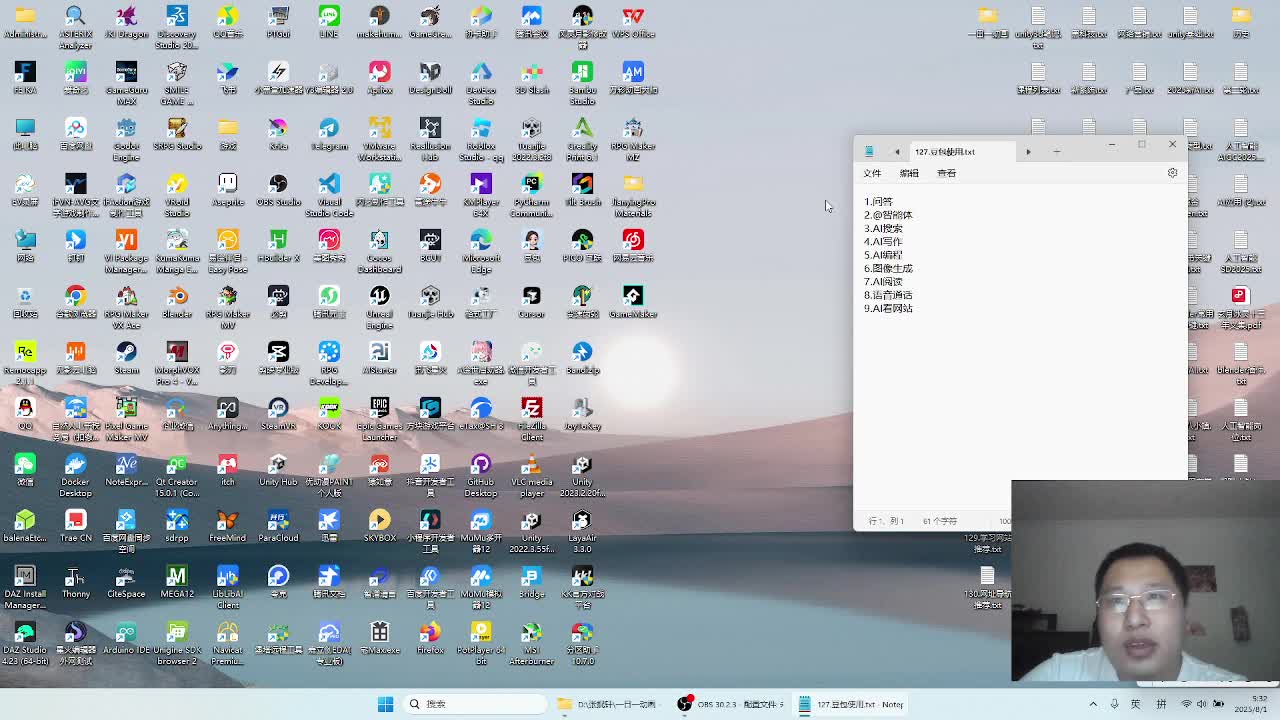
Task: Click the line '2.@智能体' in Notepad
Action: point(888,215)
